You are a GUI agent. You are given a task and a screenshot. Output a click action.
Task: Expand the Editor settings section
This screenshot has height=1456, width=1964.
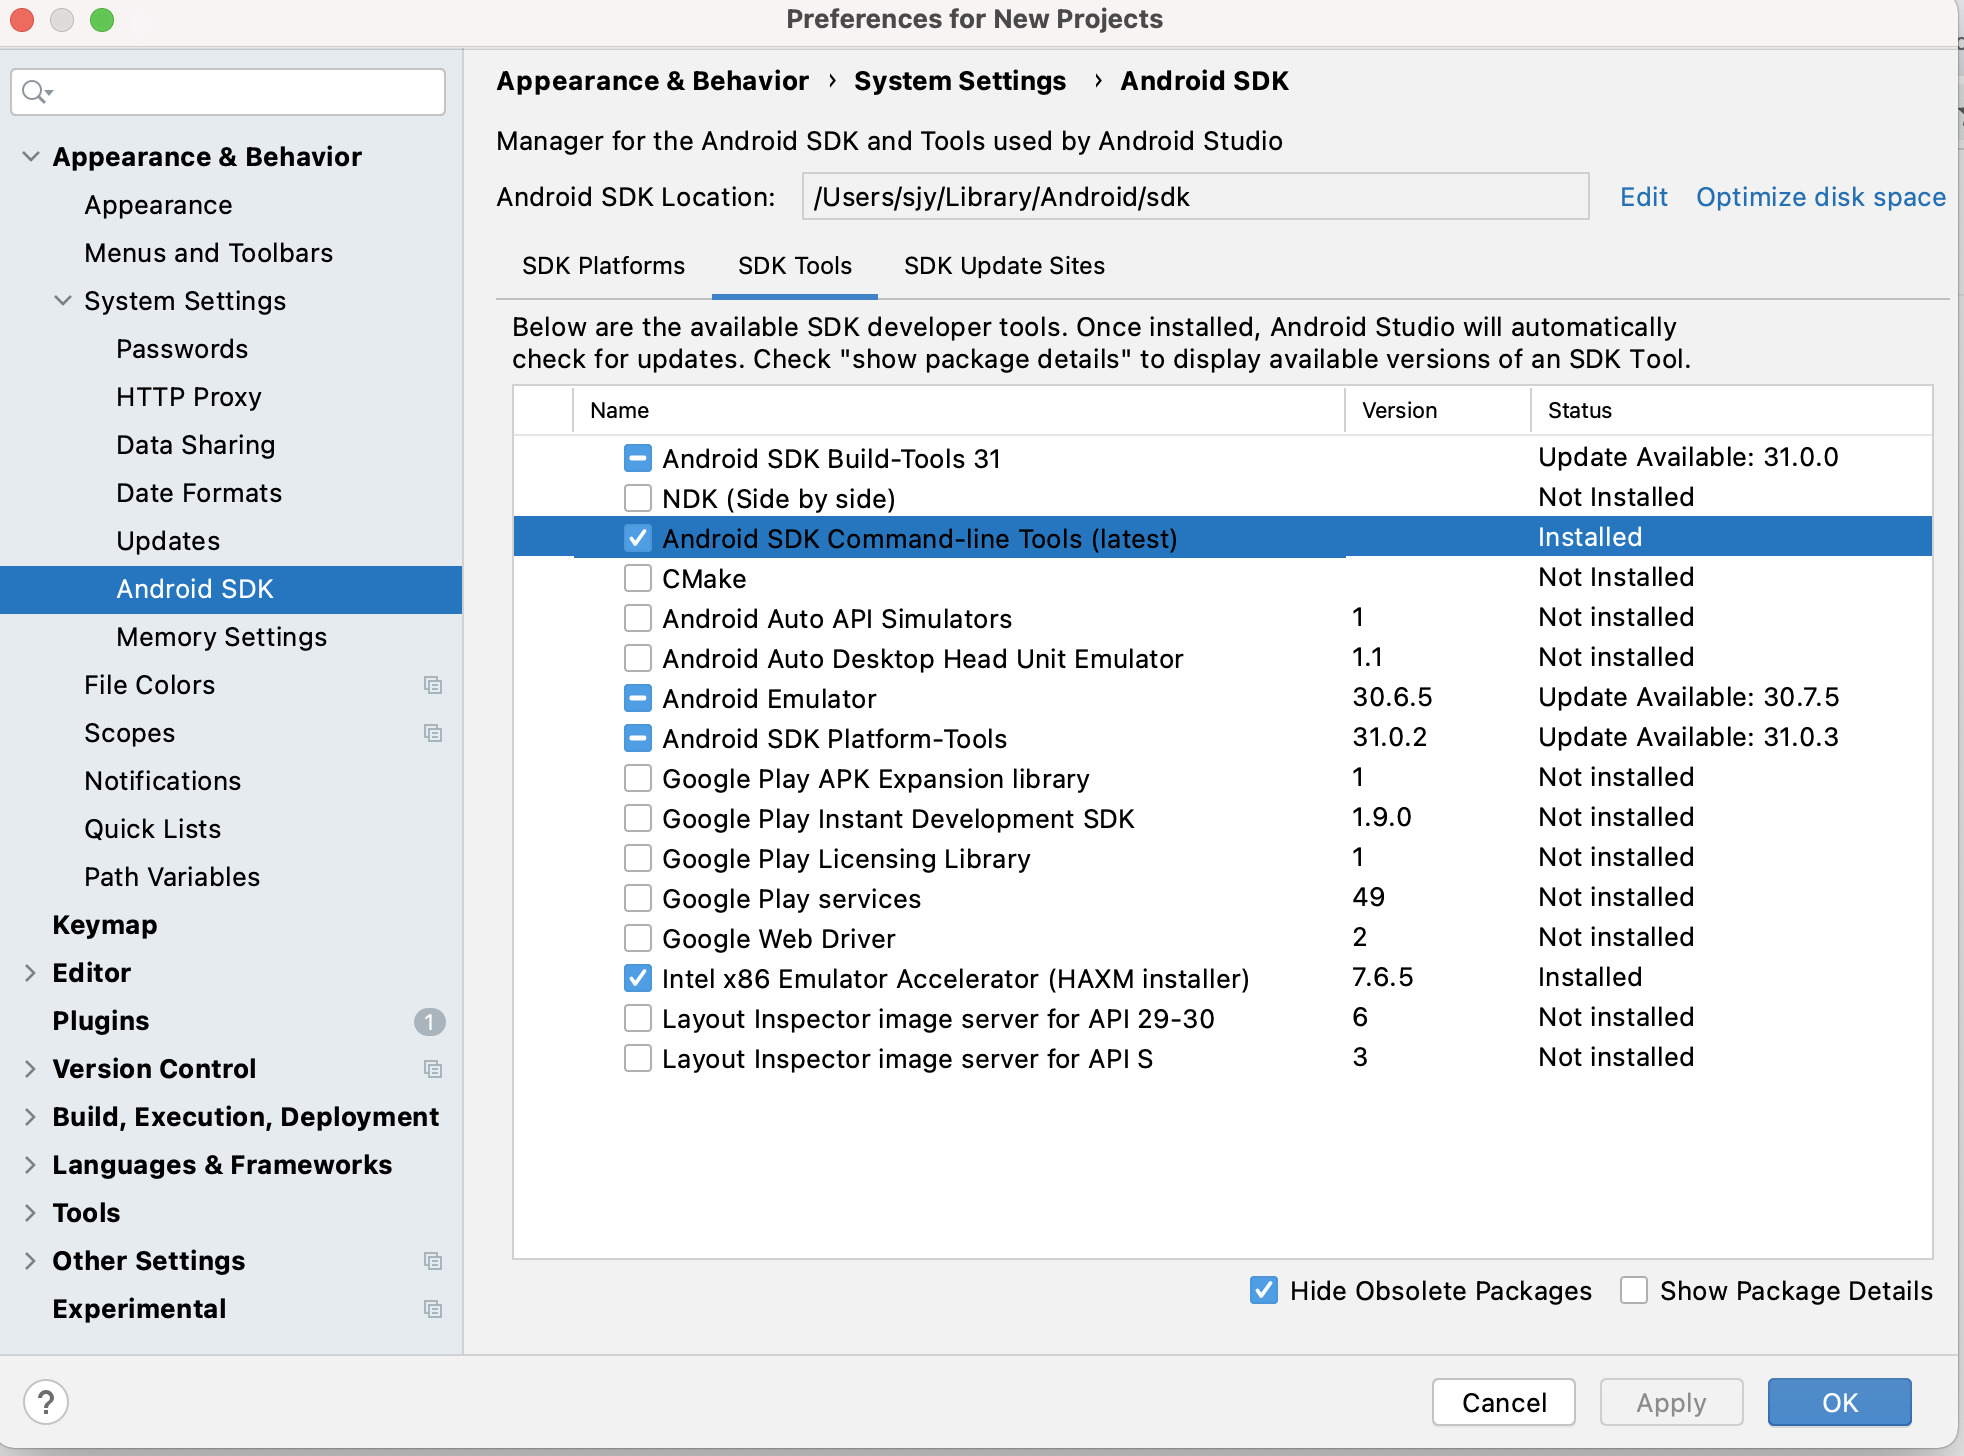pos(31,973)
